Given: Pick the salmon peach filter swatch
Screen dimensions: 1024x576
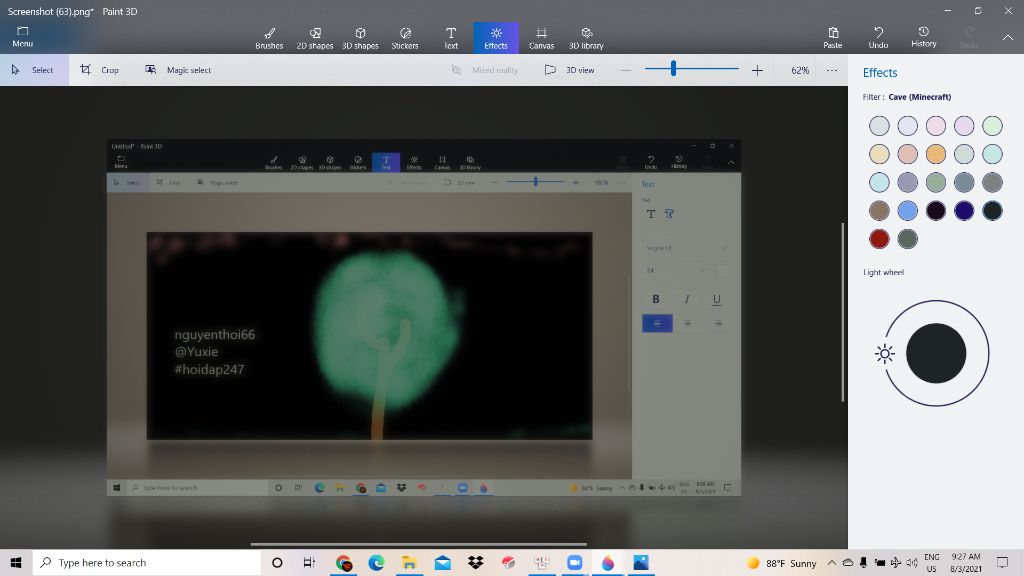Looking at the screenshot, I should point(907,154).
